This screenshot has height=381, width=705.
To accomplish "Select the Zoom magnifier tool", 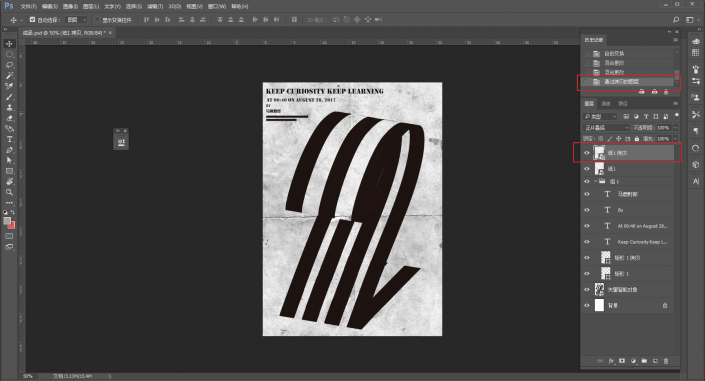I will pyautogui.click(x=9, y=193).
